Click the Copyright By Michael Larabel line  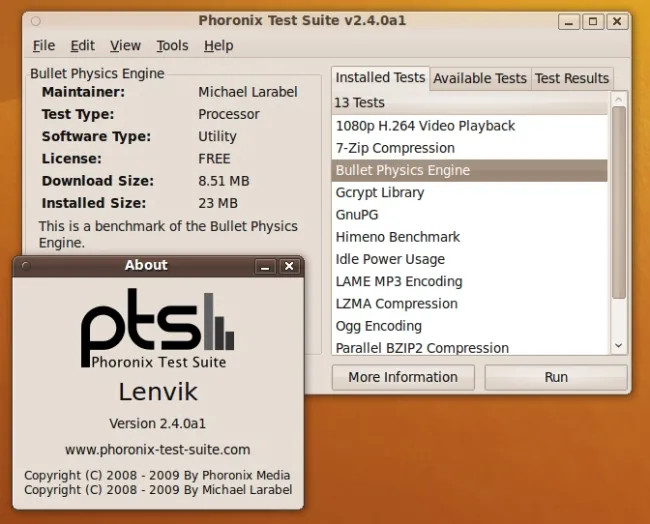[158, 490]
